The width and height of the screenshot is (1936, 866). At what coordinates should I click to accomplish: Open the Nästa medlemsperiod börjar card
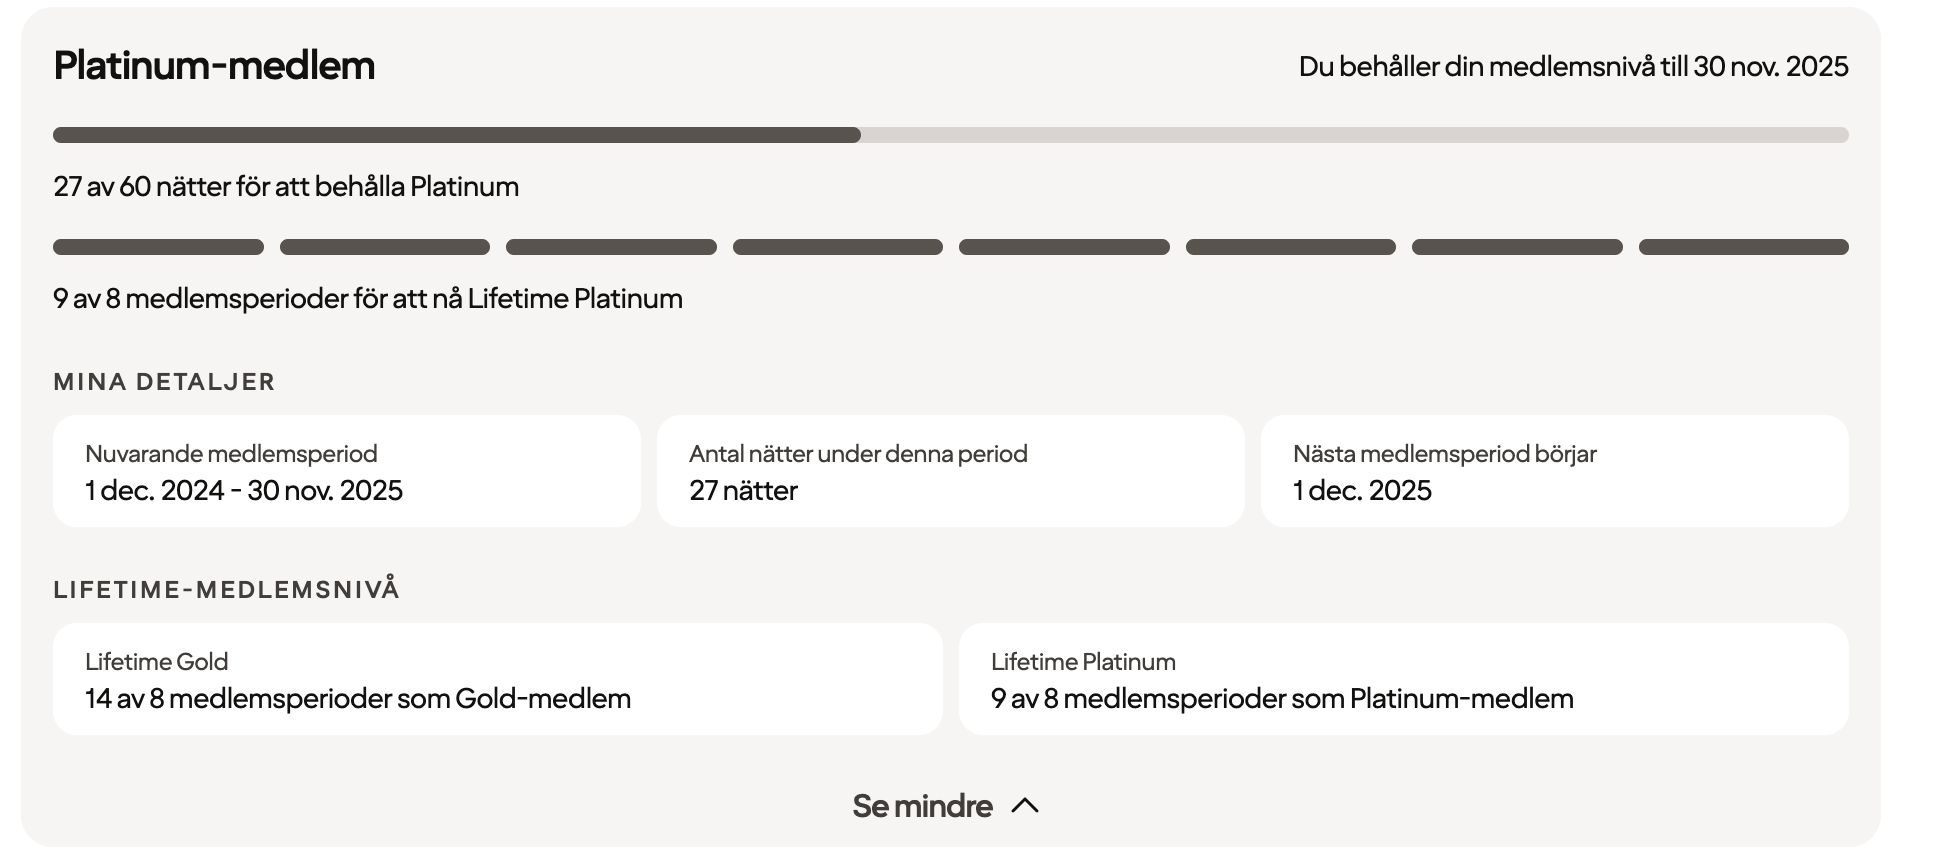1554,471
